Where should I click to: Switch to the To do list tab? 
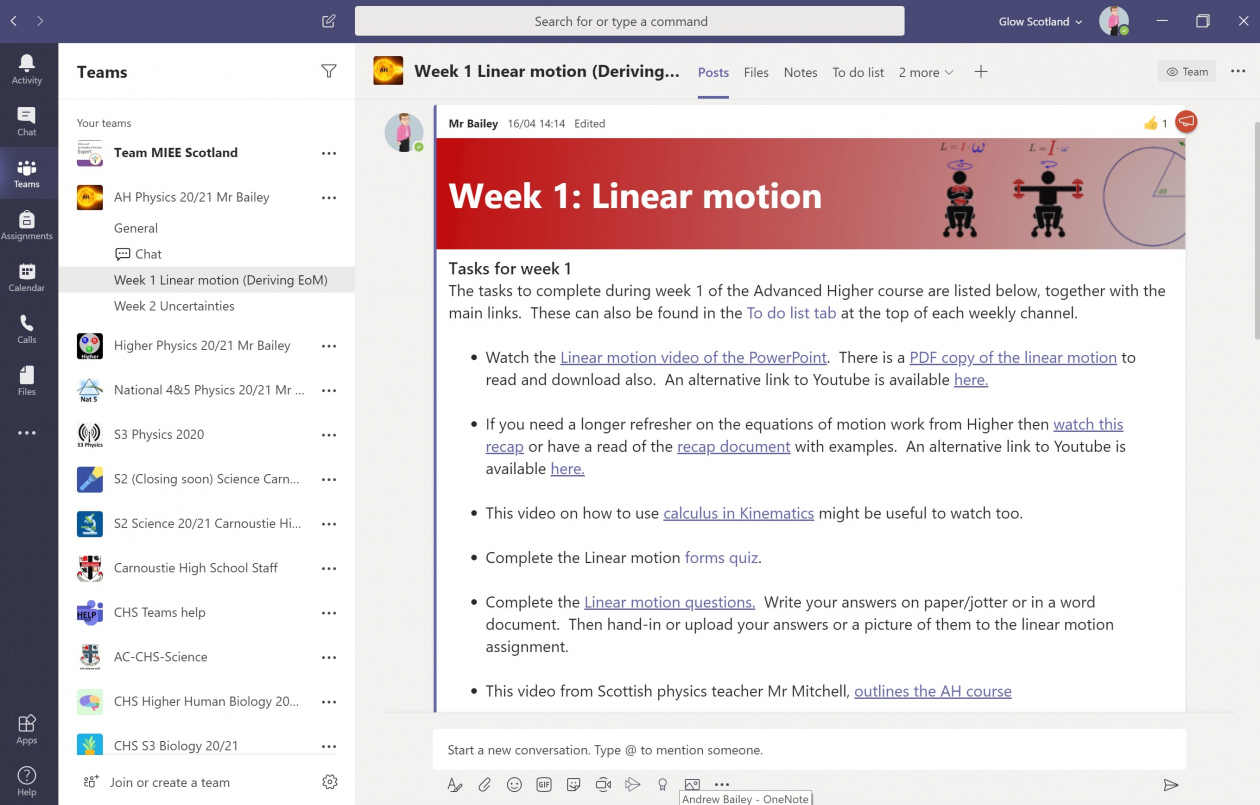click(858, 72)
